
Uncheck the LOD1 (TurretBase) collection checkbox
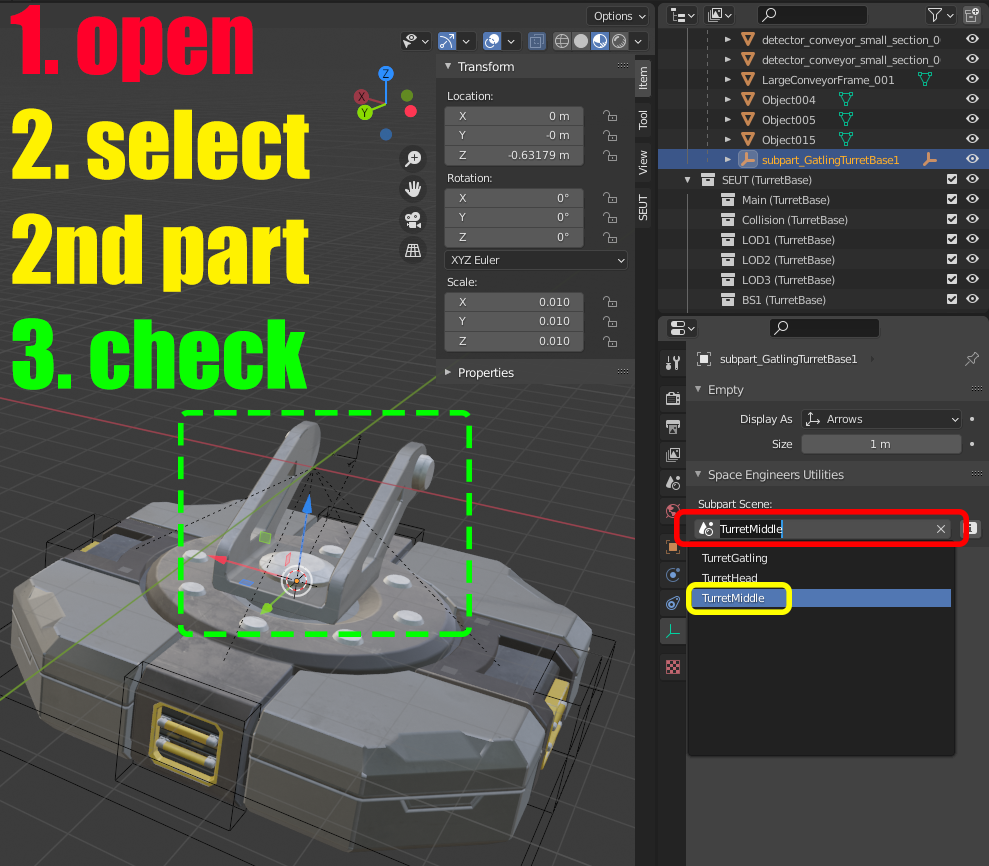pos(952,240)
